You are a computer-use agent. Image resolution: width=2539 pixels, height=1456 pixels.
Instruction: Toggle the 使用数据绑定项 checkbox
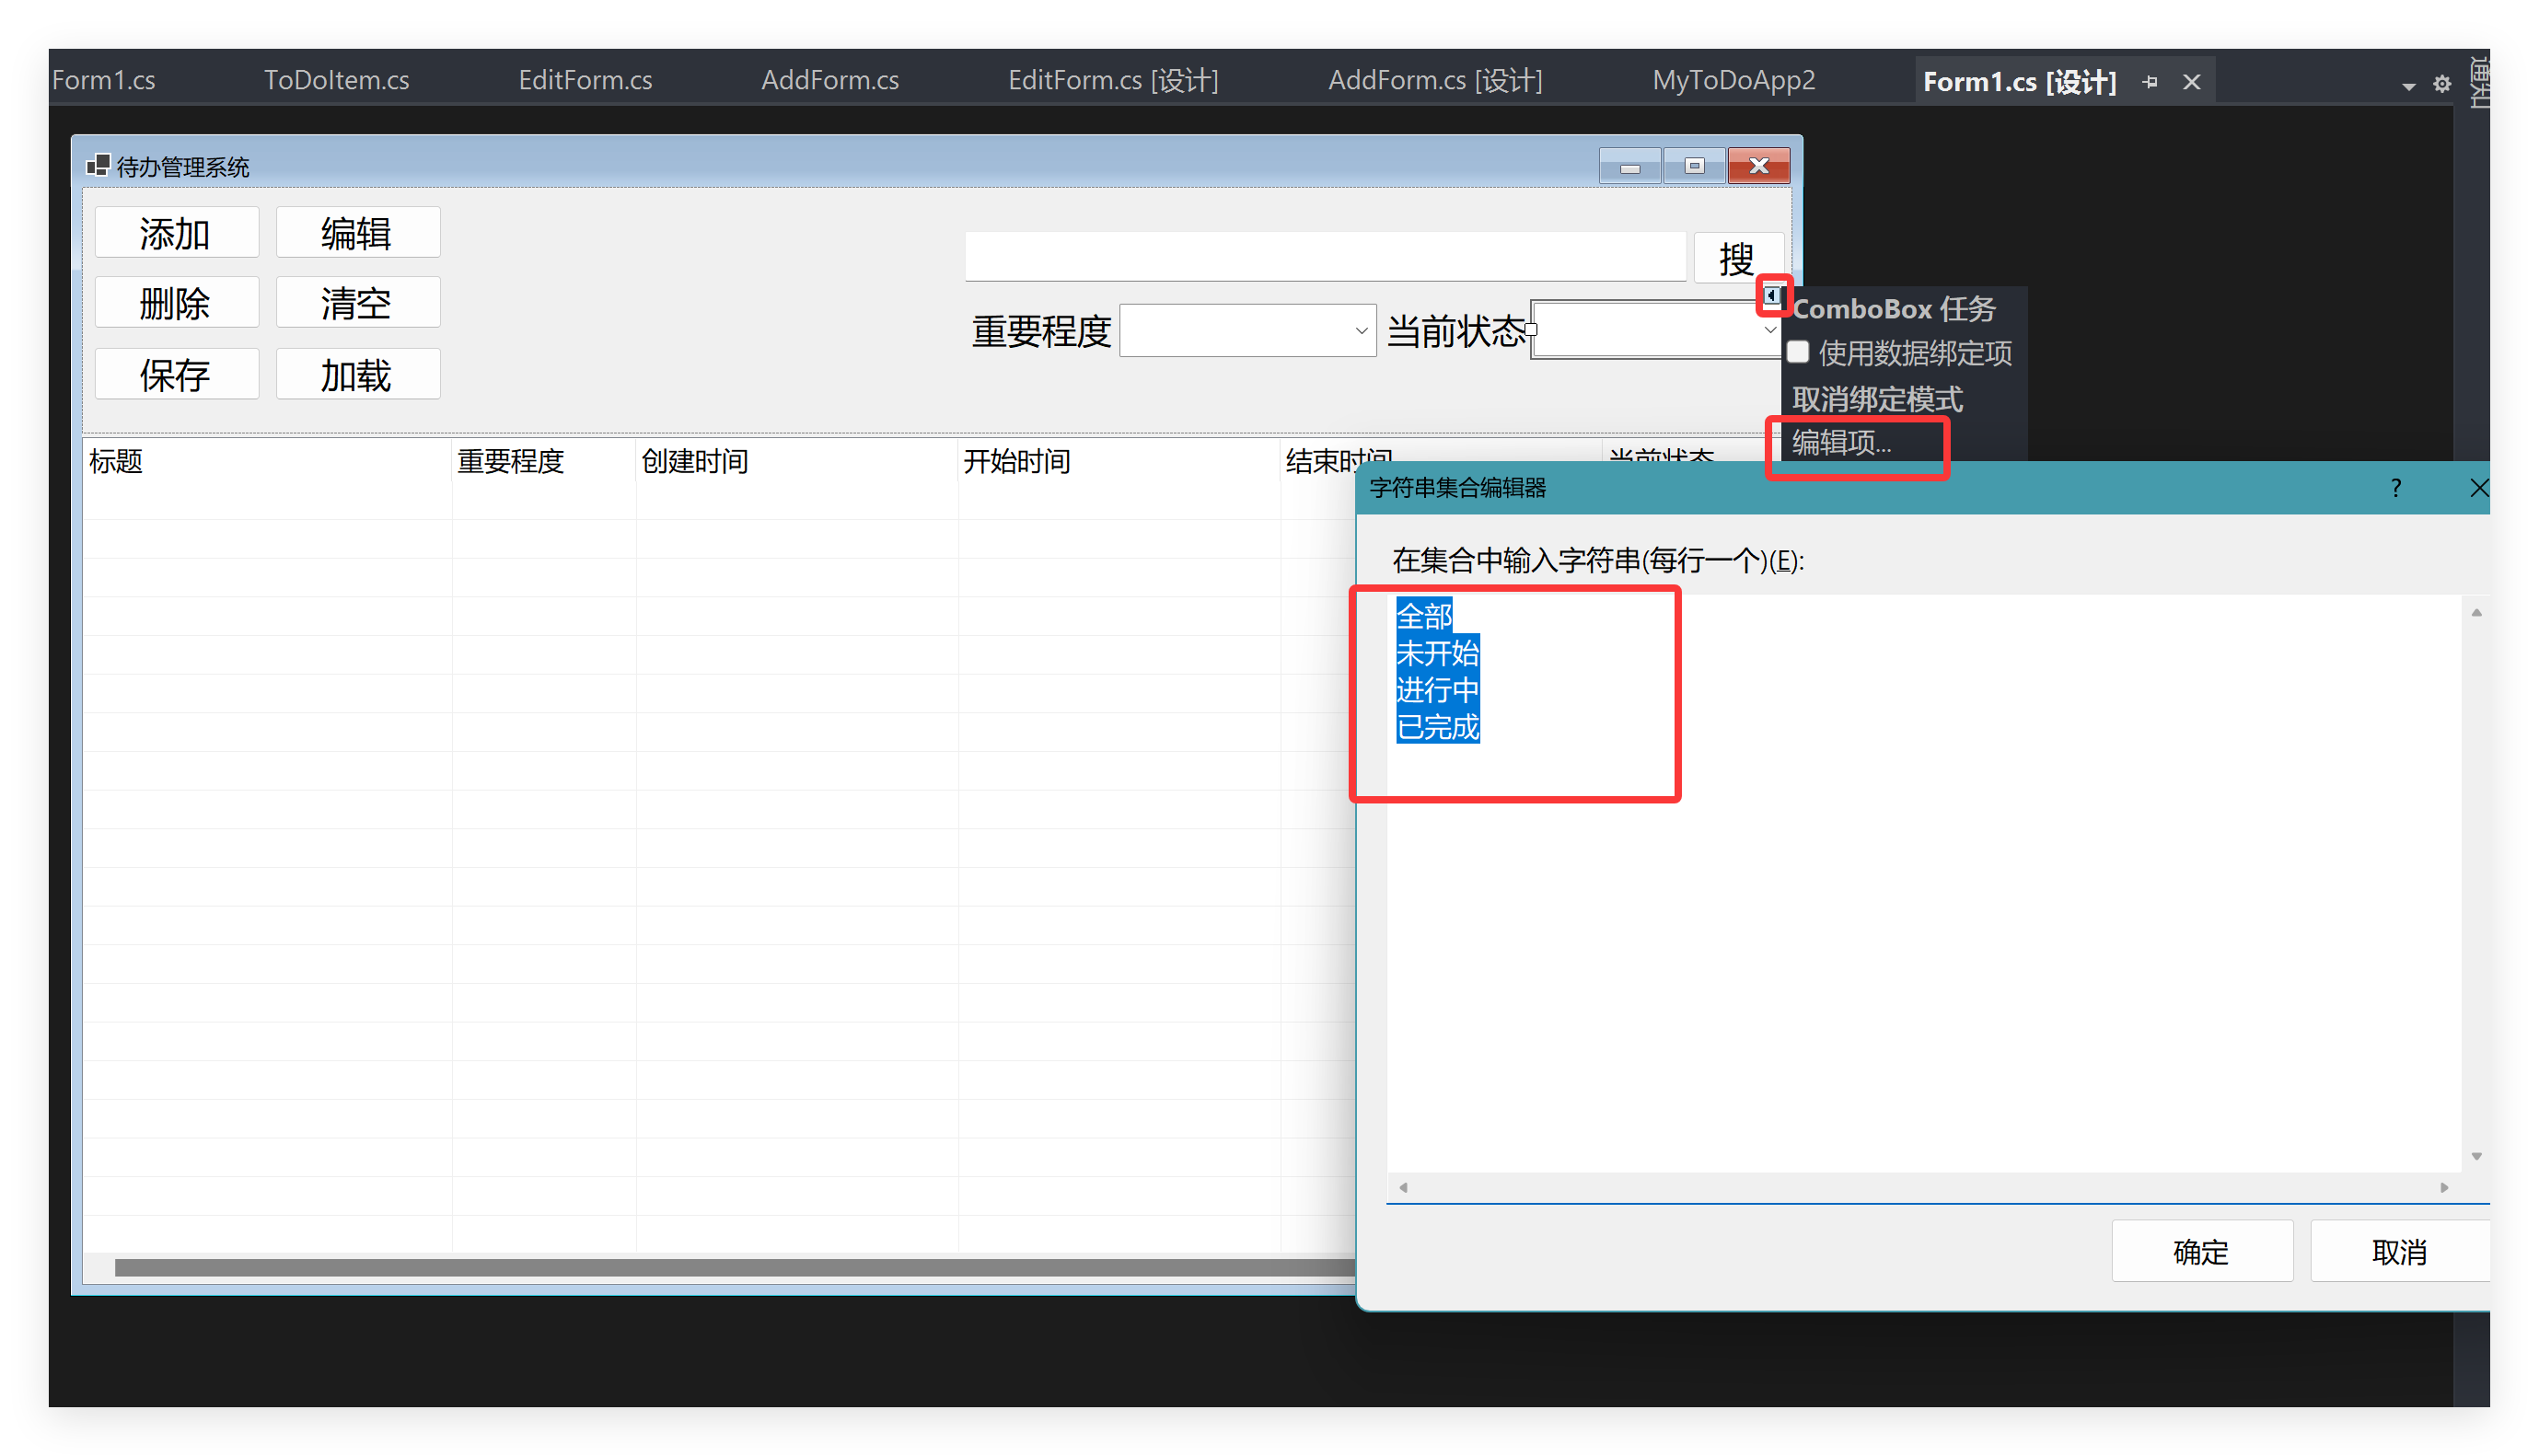[1798, 352]
